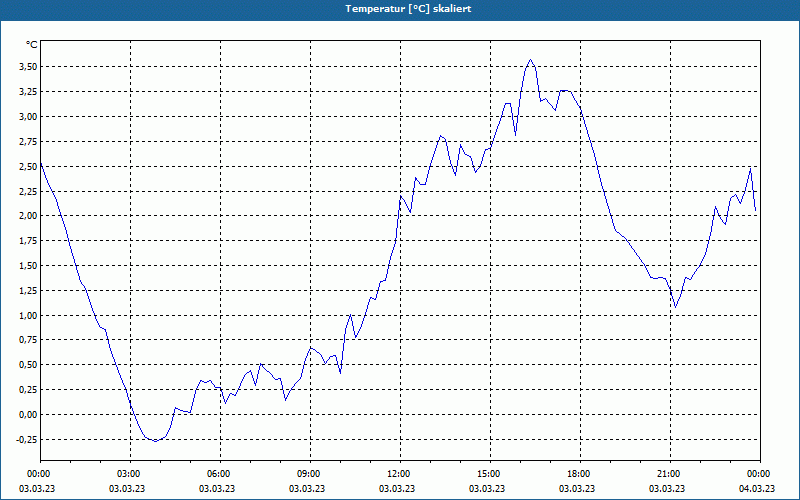The height and width of the screenshot is (500, 800).
Task: Select the 3,25 y-axis label
Action: point(28,92)
